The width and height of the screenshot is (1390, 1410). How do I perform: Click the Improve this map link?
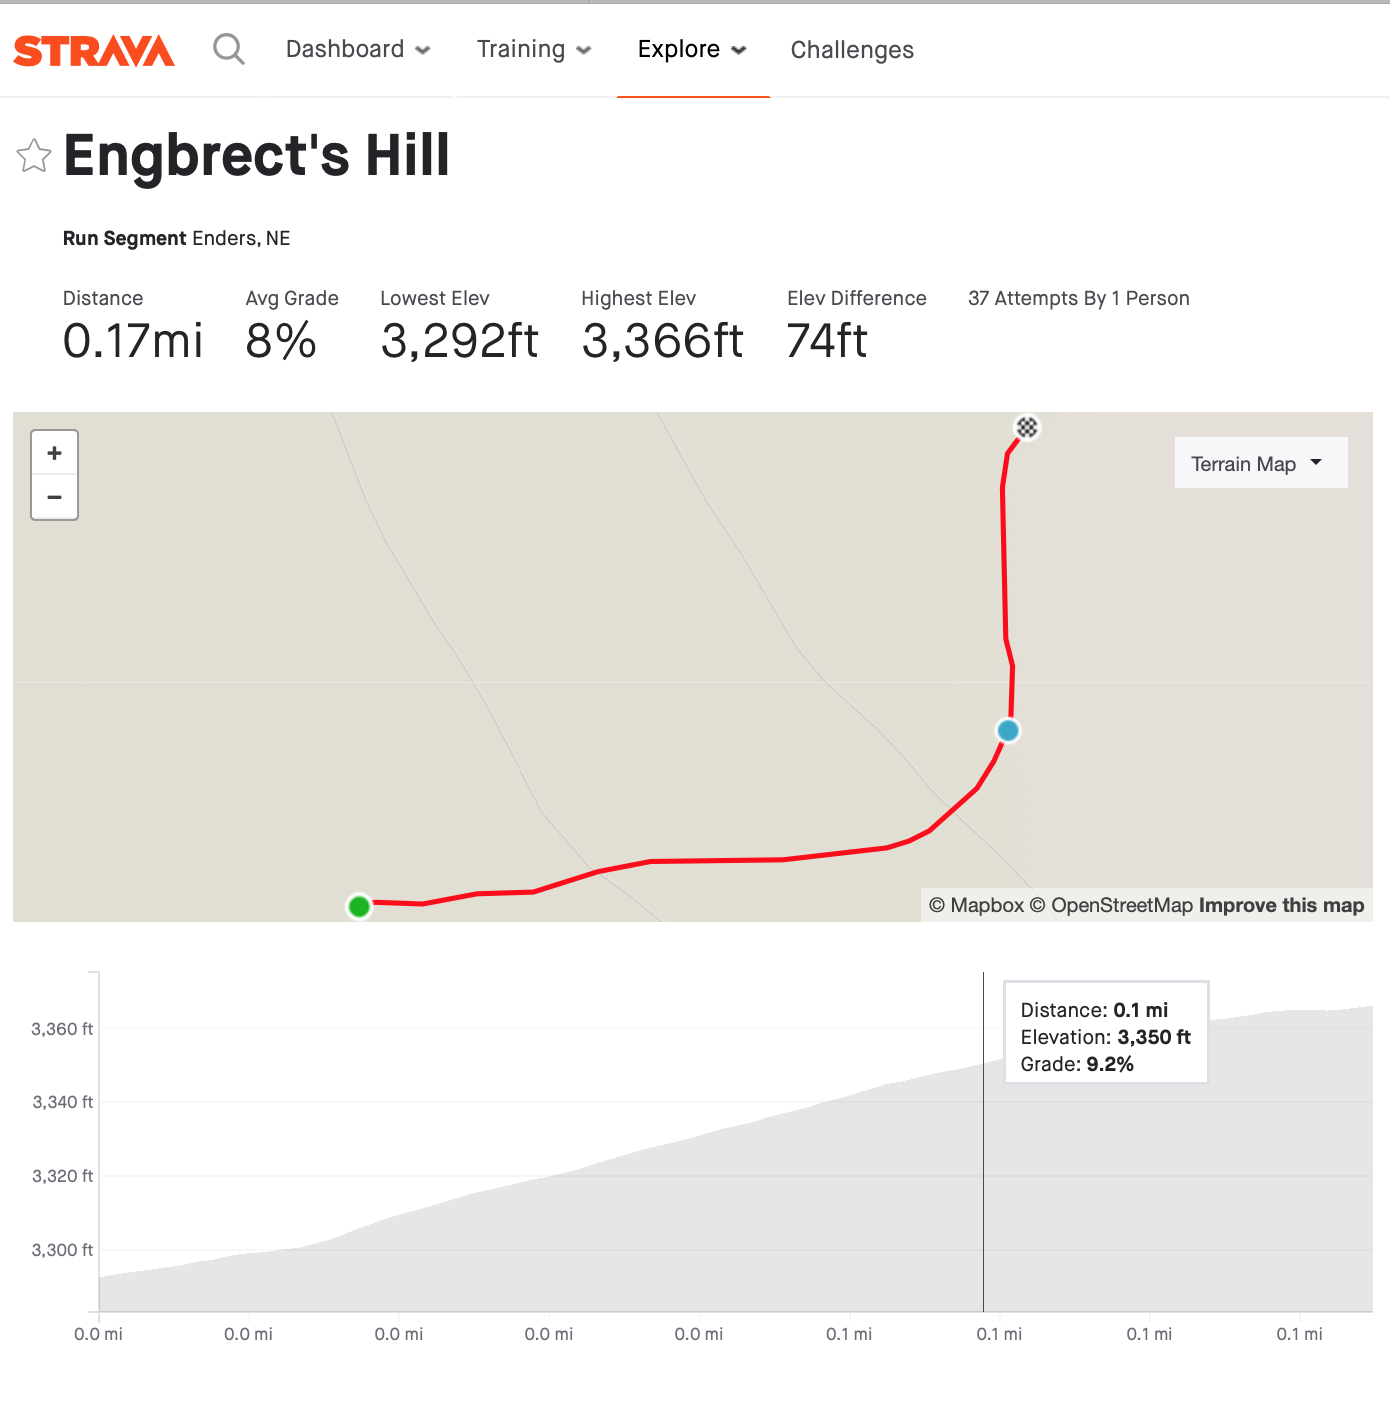pyautogui.click(x=1281, y=905)
